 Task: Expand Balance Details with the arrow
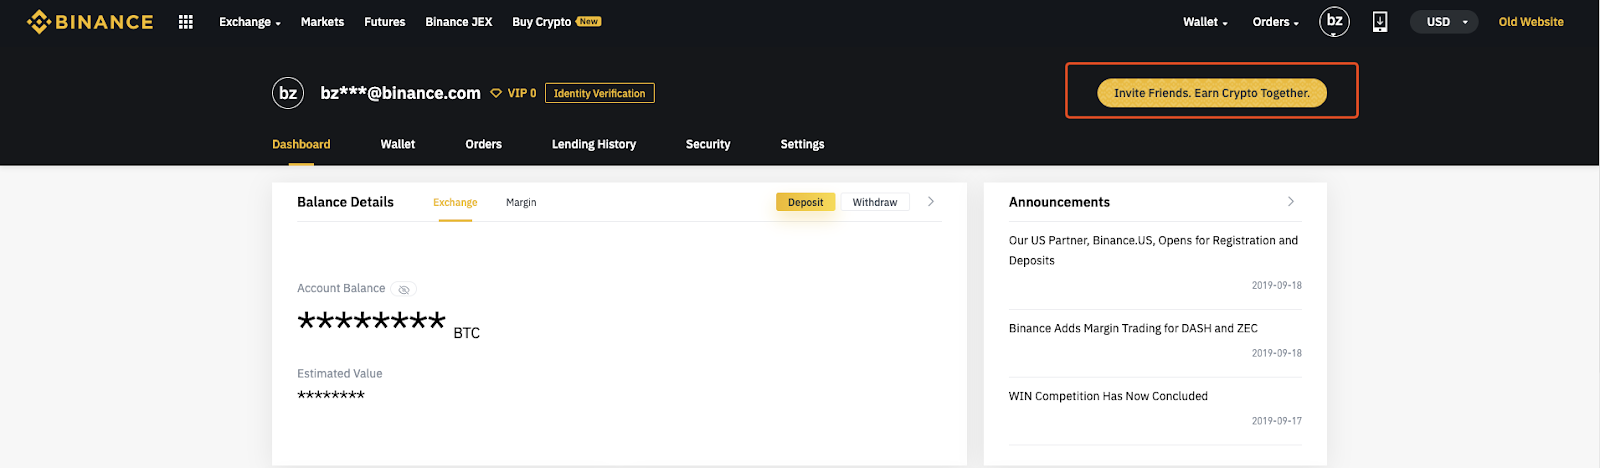coord(931,202)
